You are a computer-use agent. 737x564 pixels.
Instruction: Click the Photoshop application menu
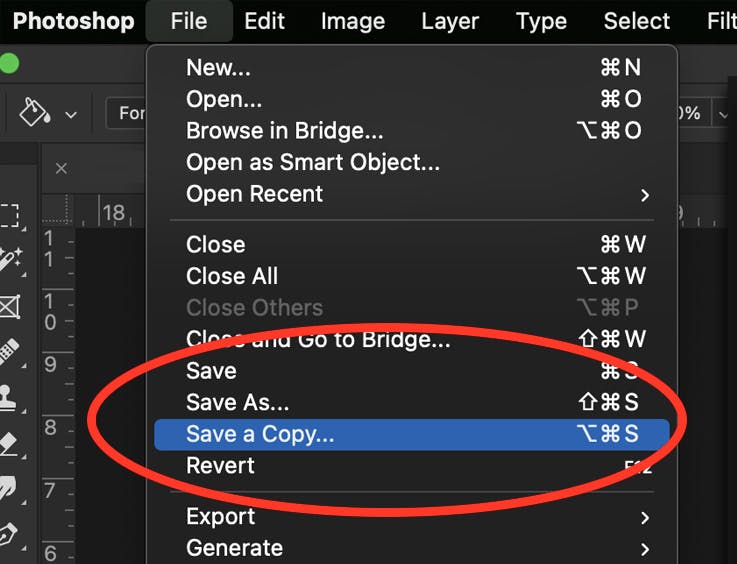coord(73,21)
